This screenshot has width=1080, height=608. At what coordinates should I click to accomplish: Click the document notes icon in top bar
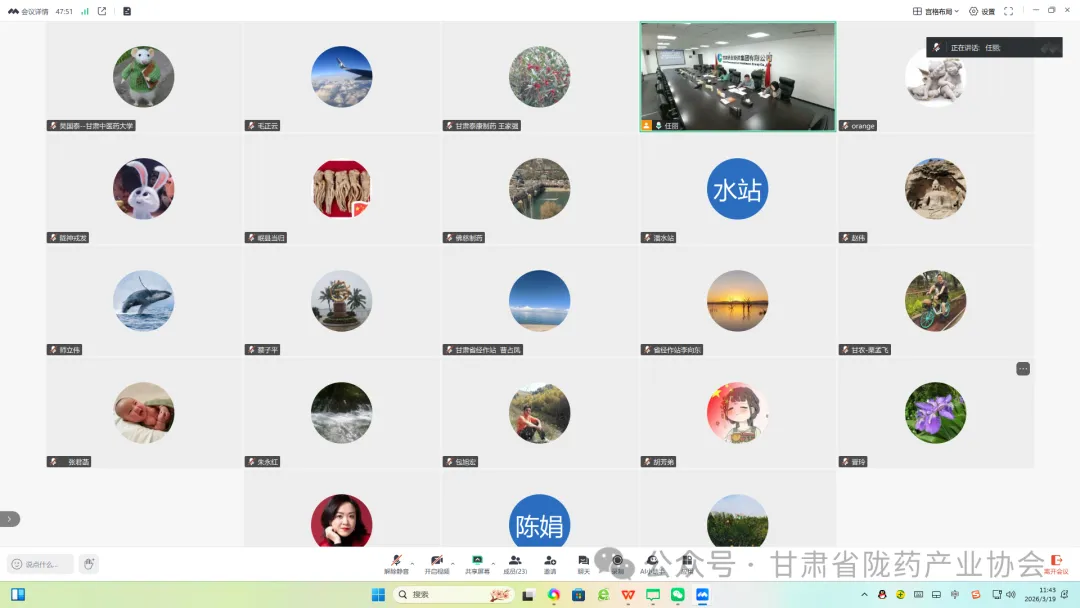coord(127,11)
